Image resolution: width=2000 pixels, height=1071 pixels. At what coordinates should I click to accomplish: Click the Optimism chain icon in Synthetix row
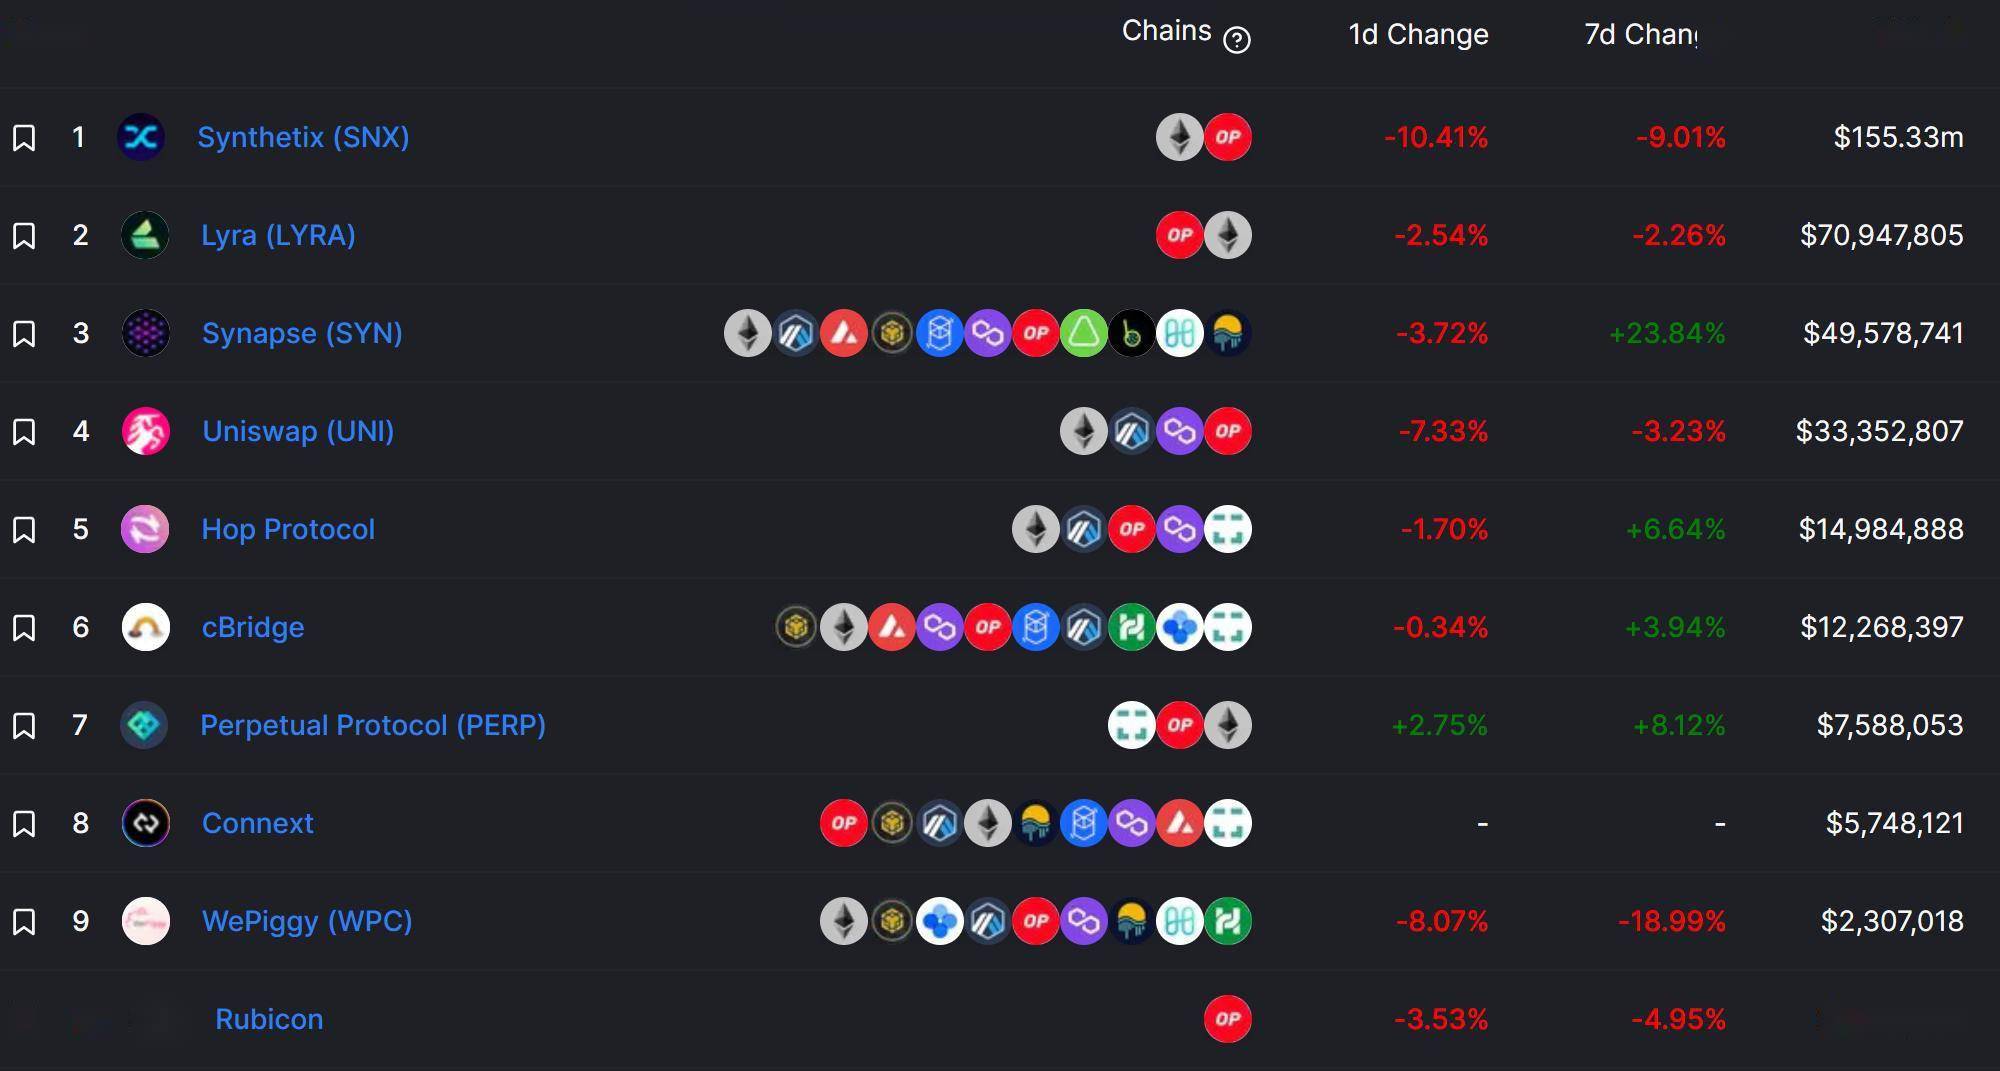tap(1228, 137)
